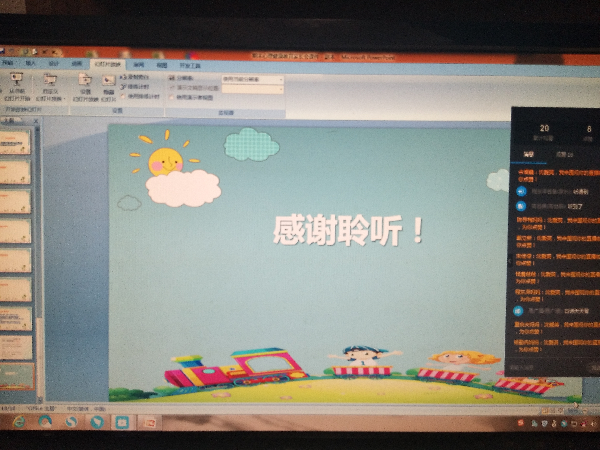This screenshot has width=600, height=450.
Task: Switch to second tab in chat panel
Action: pos(565,155)
